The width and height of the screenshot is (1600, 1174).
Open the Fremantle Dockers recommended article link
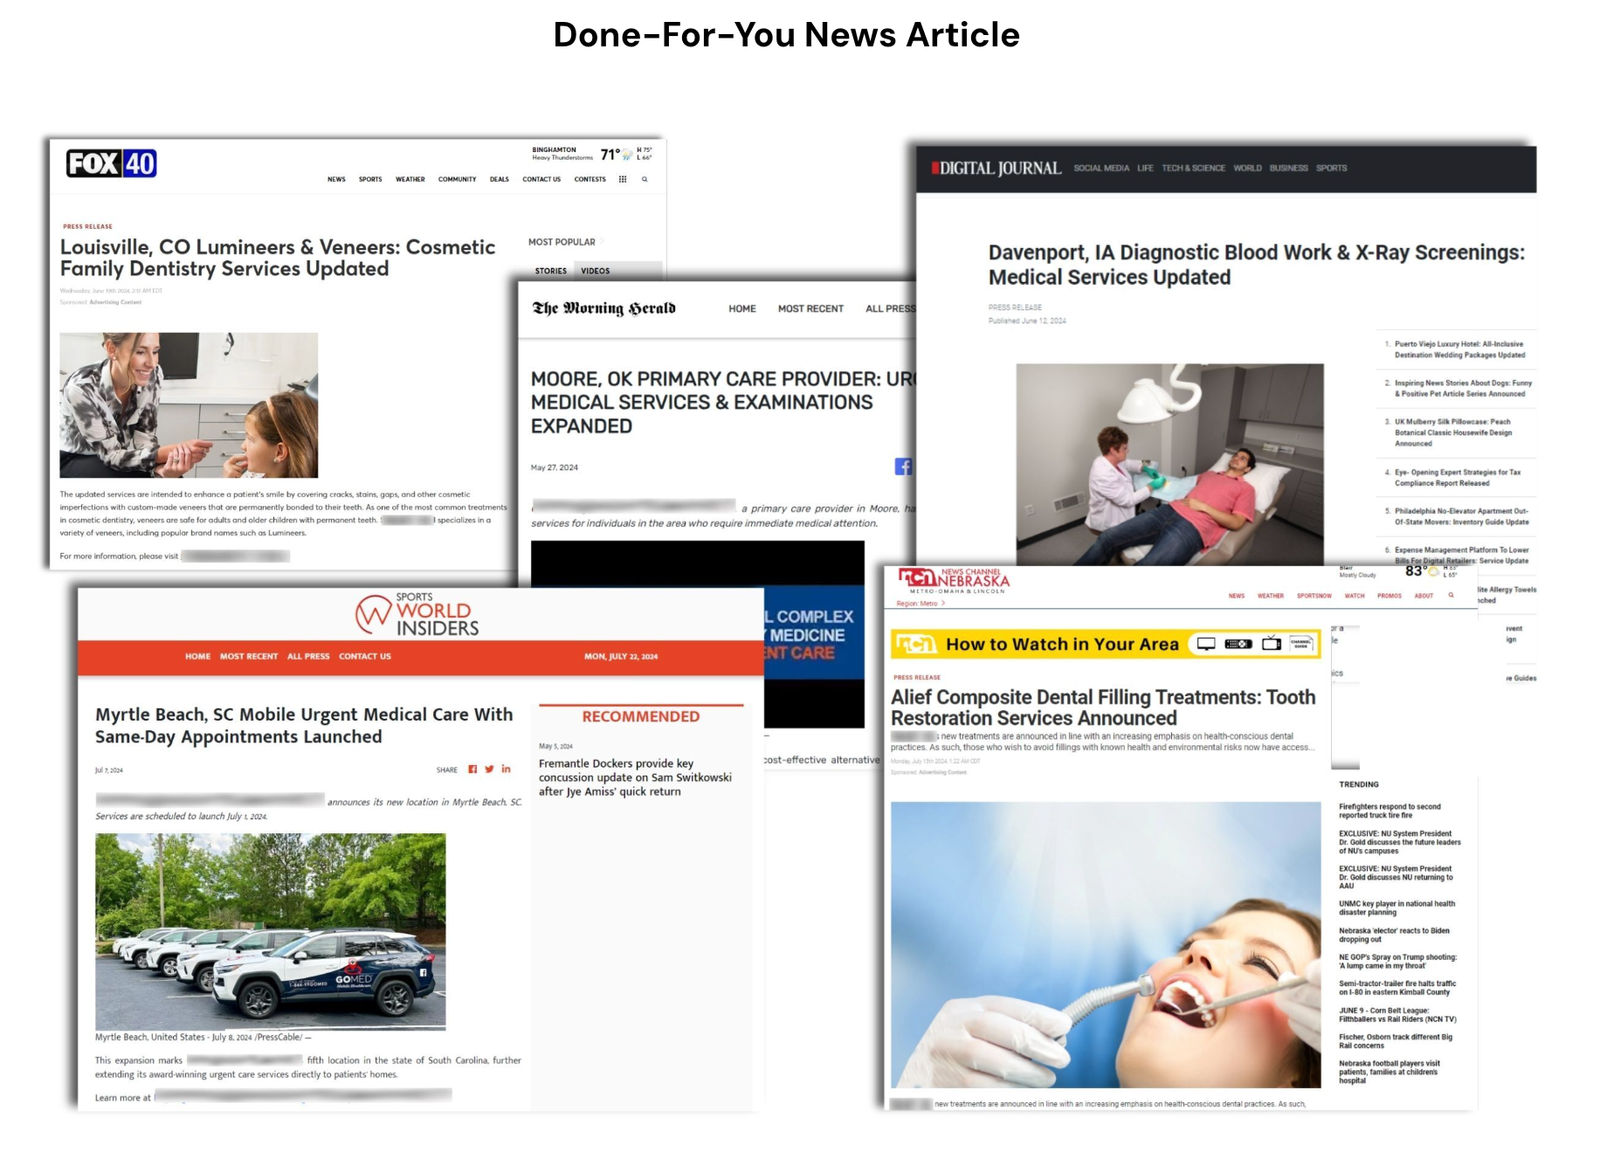pos(635,777)
